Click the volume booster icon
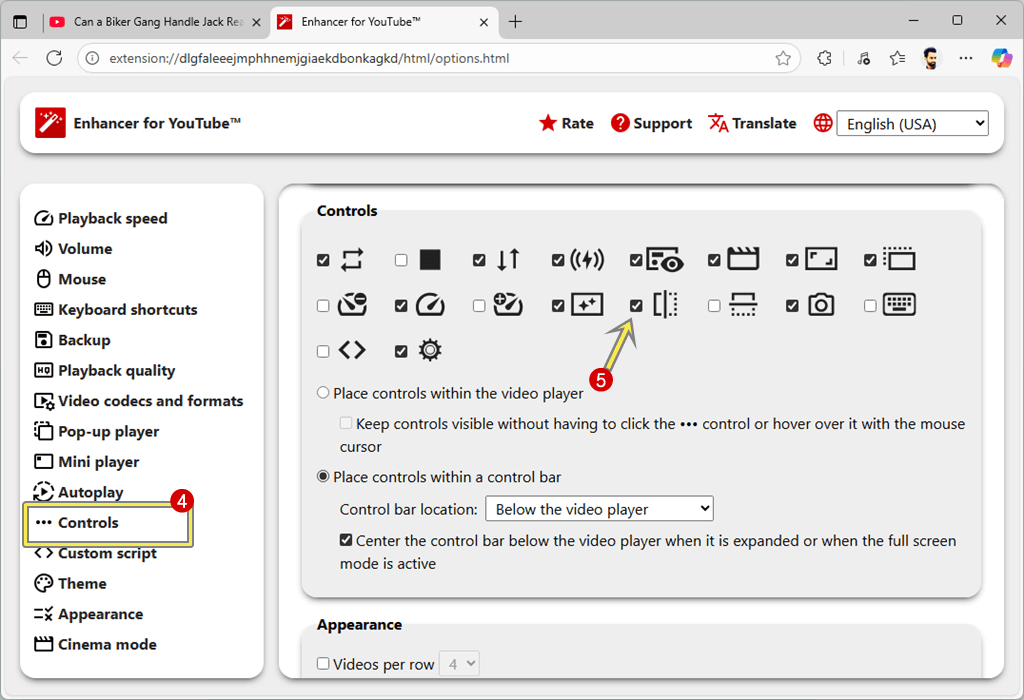1024x700 pixels. [x=587, y=260]
